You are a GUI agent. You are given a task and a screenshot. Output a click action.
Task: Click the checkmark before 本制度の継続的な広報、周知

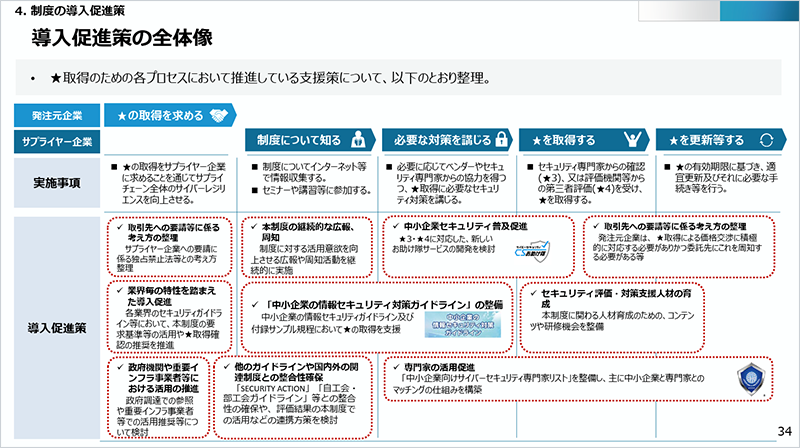coord(254,227)
